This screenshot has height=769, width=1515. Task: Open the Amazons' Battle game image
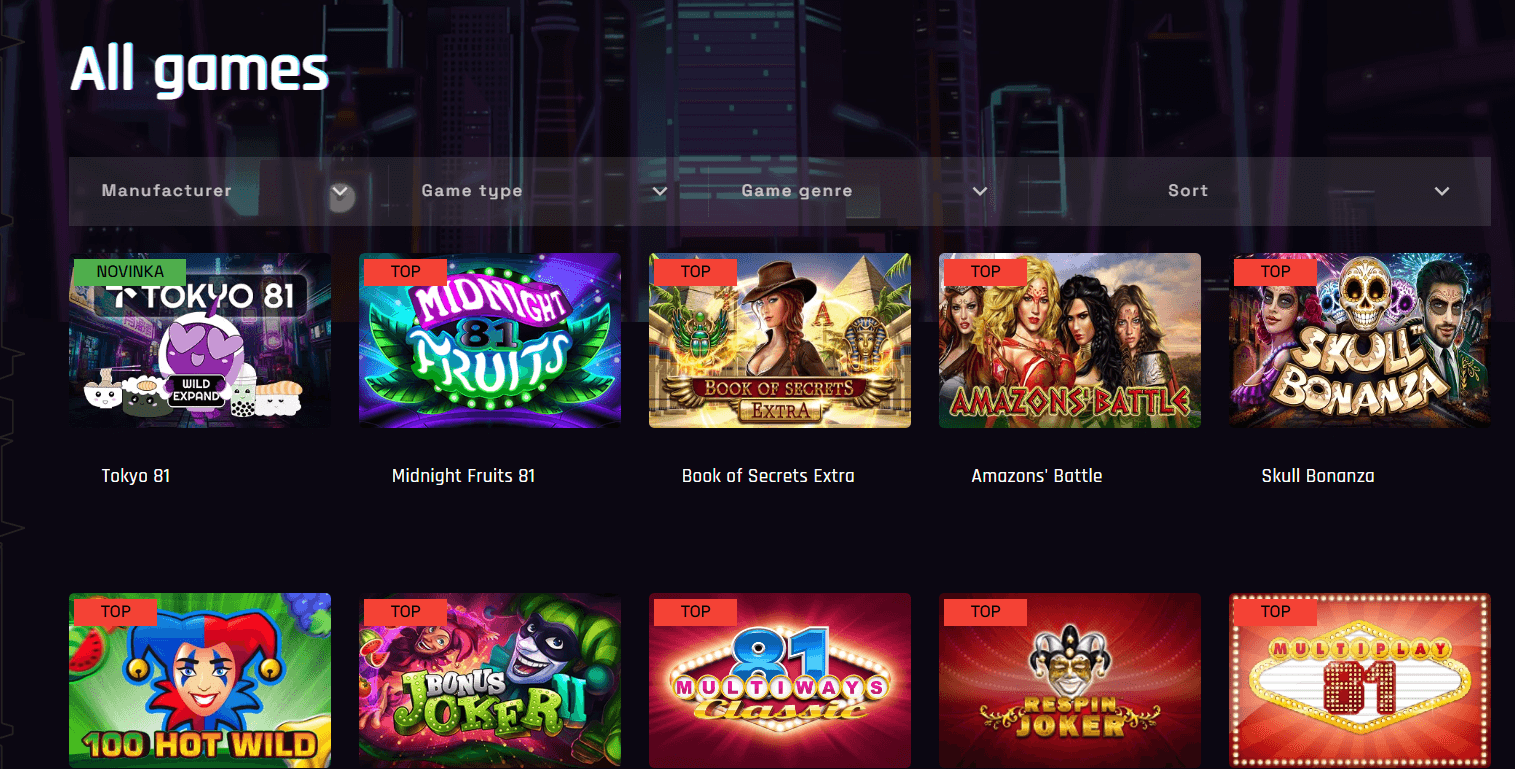point(1070,340)
